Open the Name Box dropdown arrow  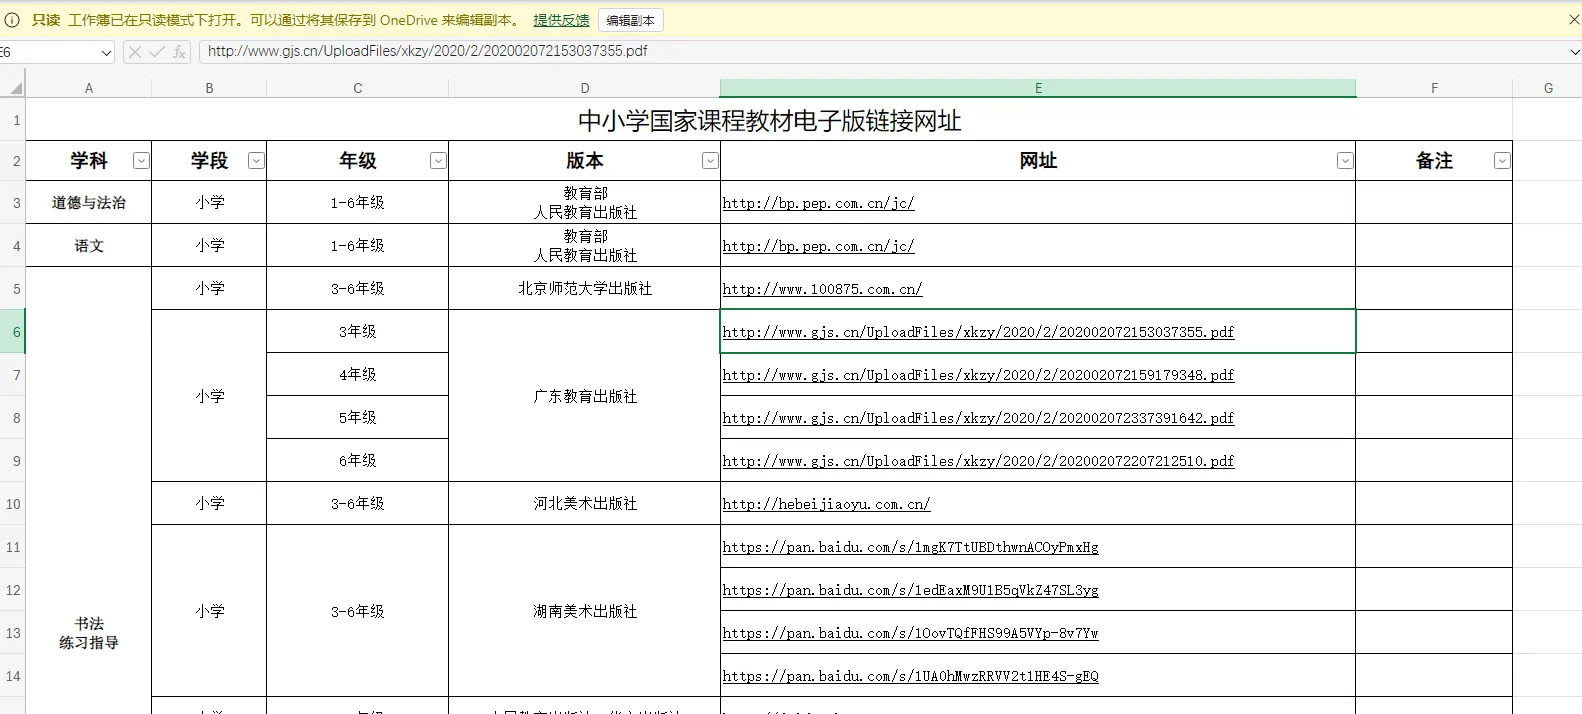pos(106,52)
